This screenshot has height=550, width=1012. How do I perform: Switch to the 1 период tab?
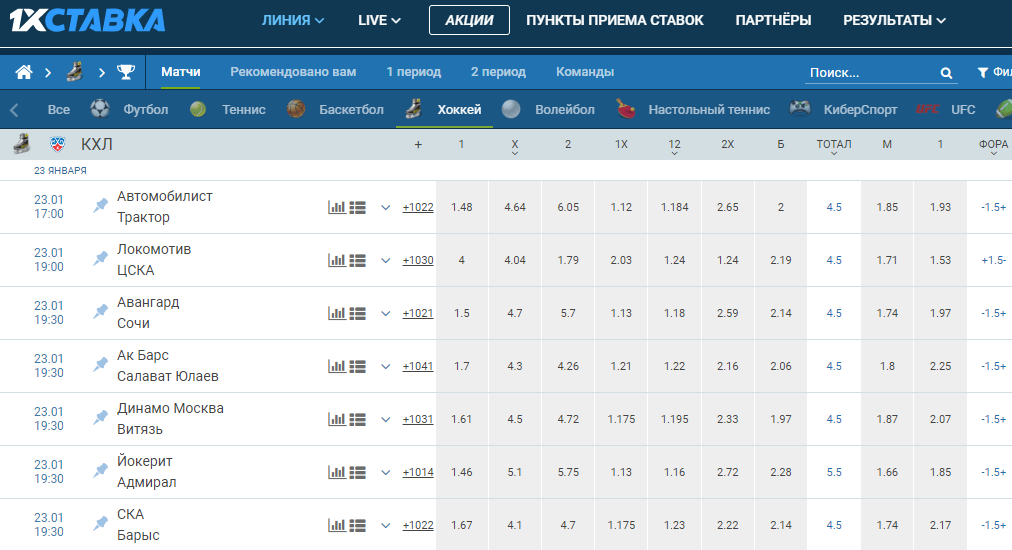pyautogui.click(x=414, y=72)
